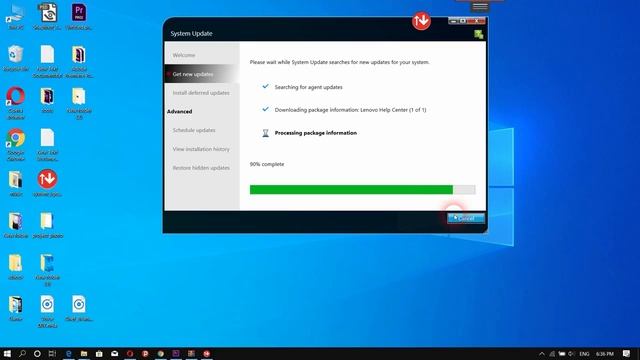This screenshot has width=640, height=360.
Task: Open the volume control in the tray
Action: (x=571, y=353)
